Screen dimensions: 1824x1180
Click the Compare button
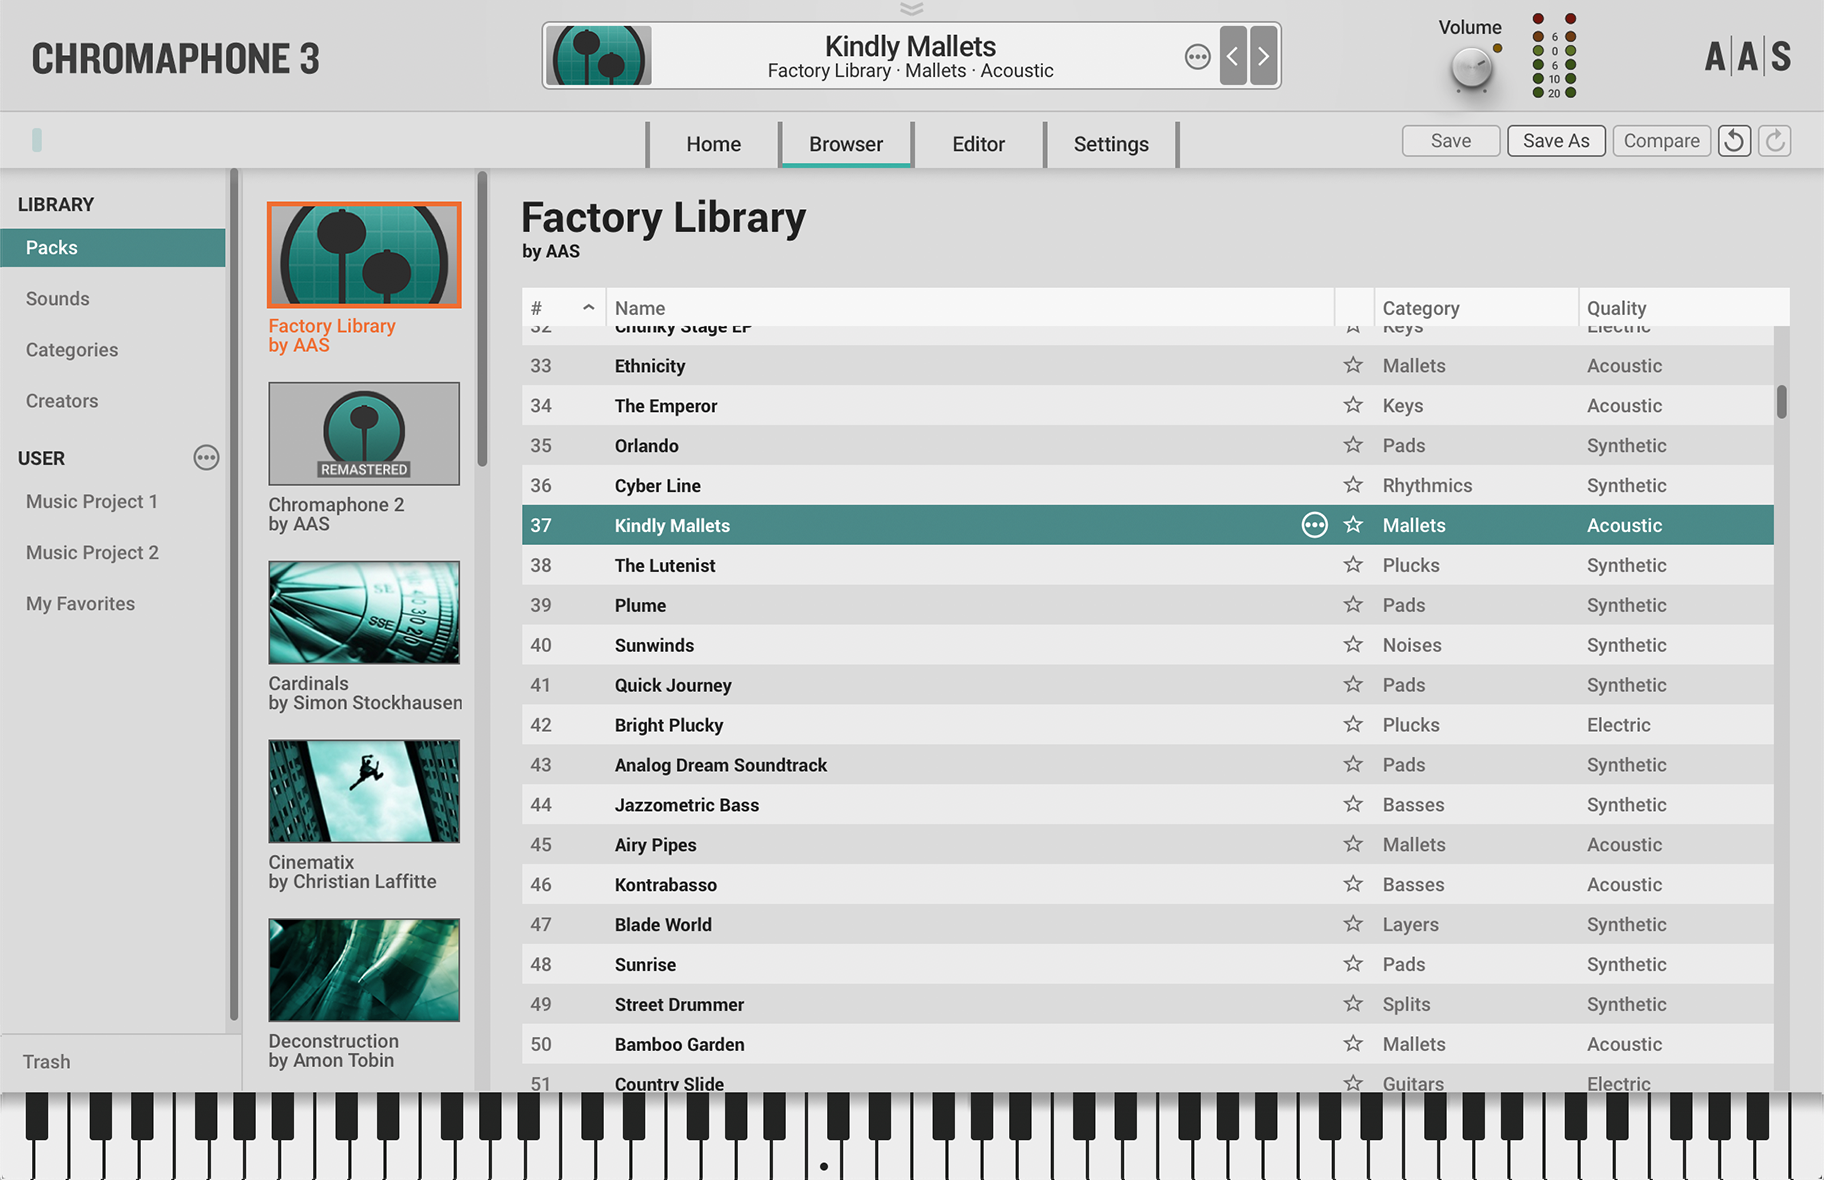[1661, 140]
